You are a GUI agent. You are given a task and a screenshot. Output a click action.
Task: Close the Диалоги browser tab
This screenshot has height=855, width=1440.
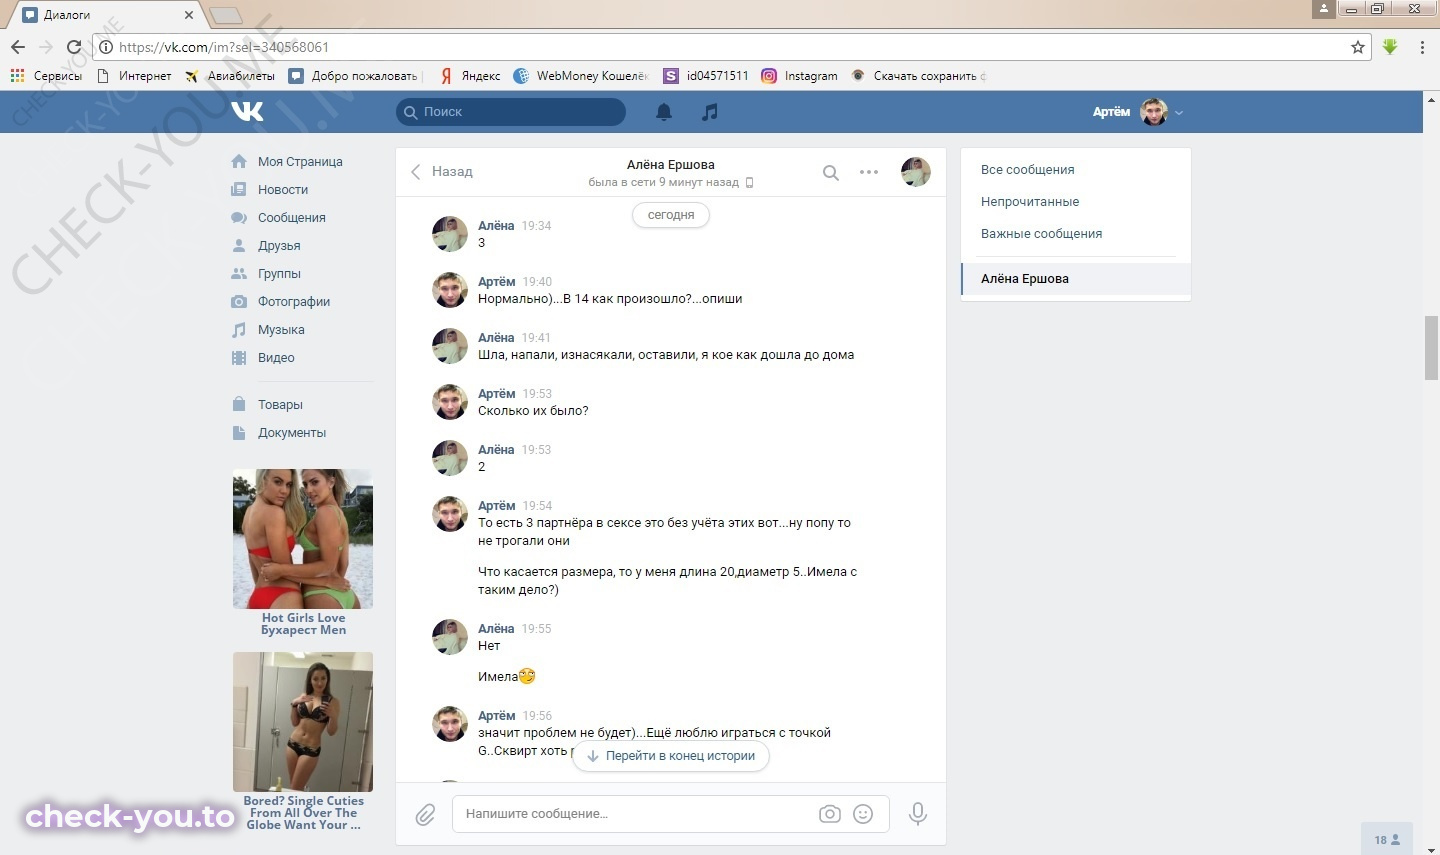tap(189, 15)
